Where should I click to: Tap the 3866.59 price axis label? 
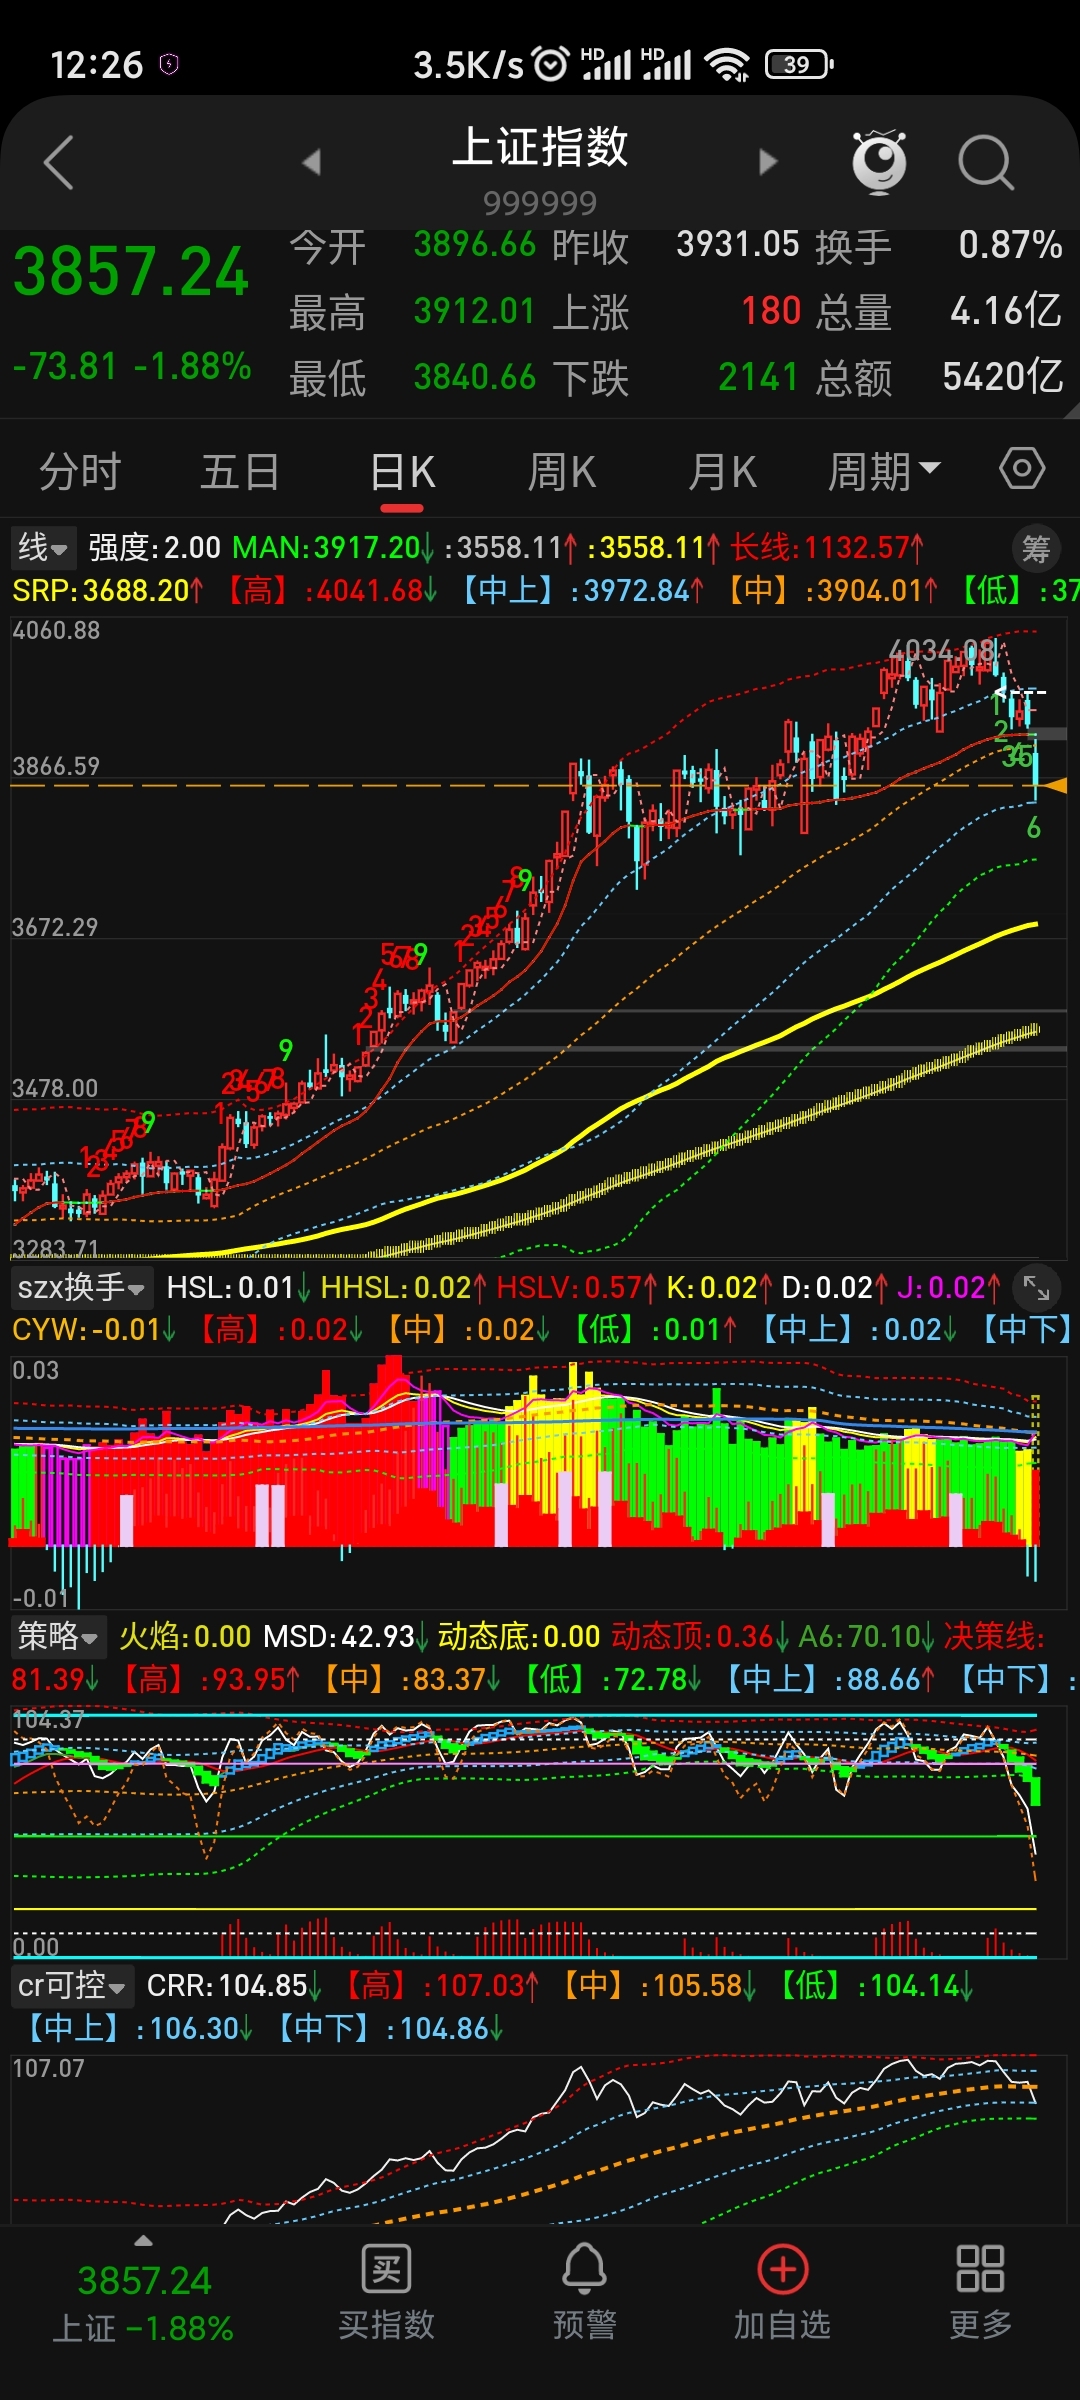tap(56, 766)
